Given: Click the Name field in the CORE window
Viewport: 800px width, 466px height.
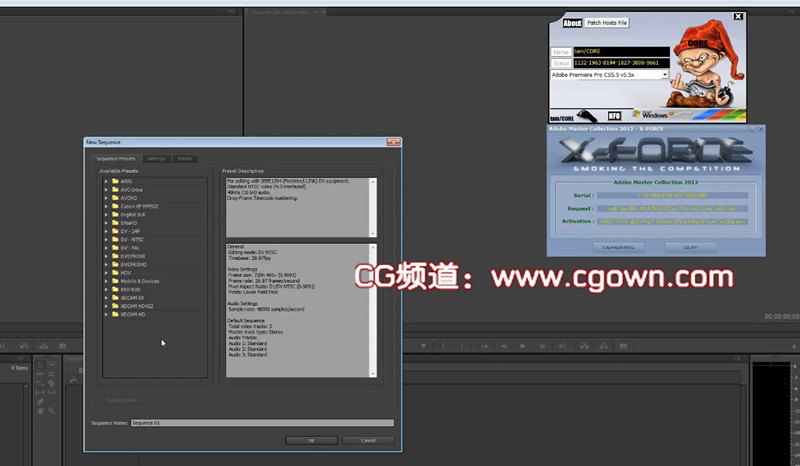Looking at the screenshot, I should [621, 52].
